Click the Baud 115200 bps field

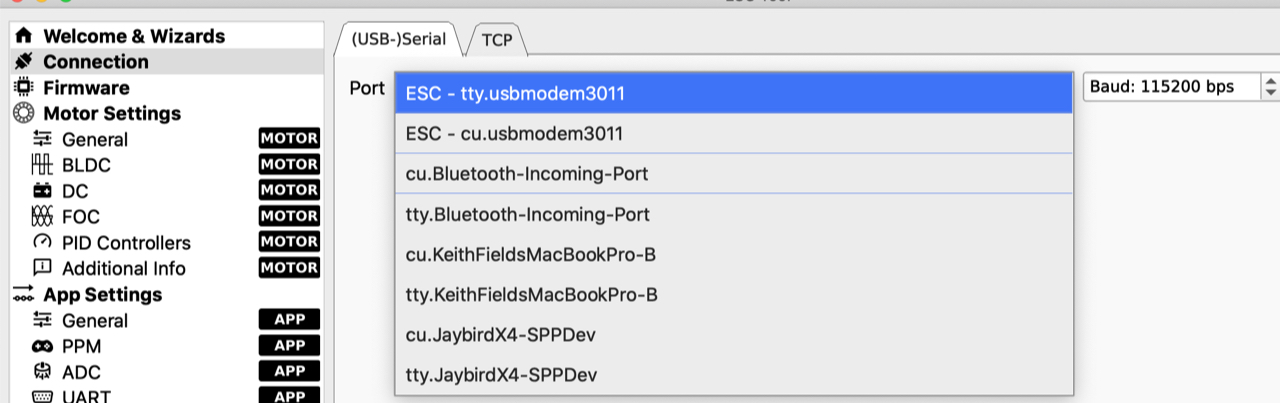point(1170,87)
